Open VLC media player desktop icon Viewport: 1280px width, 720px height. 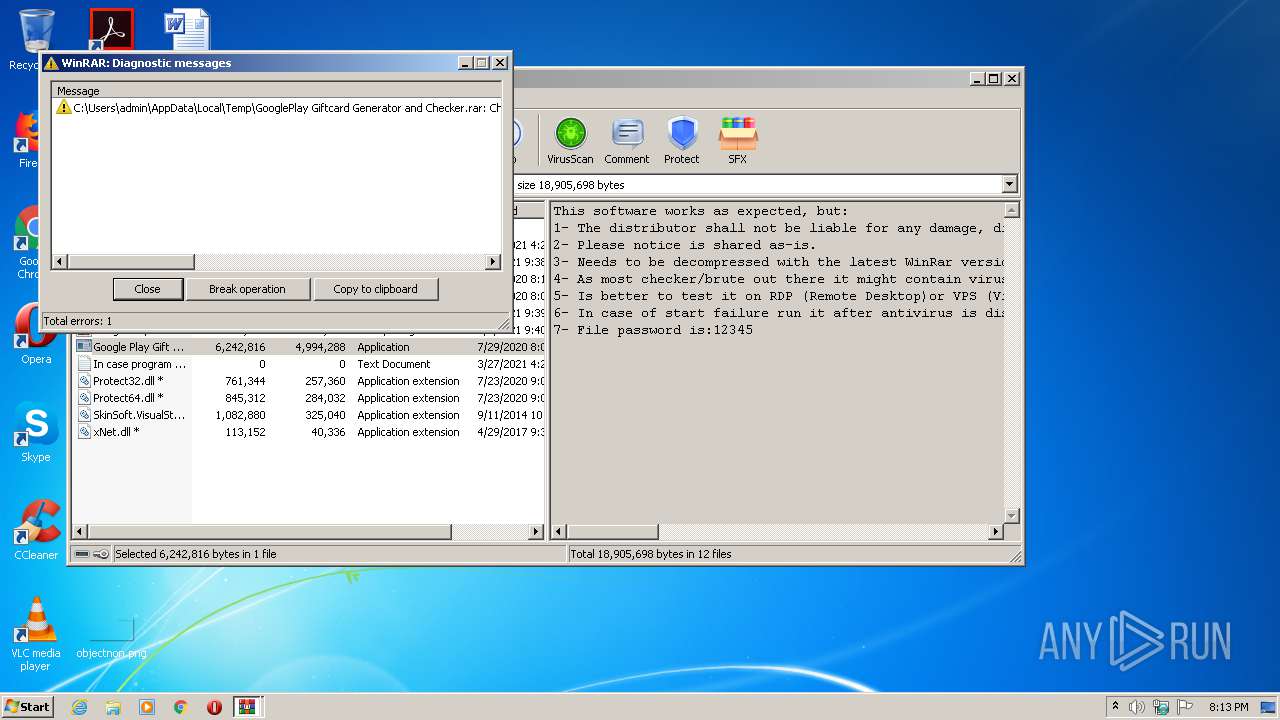coord(36,634)
